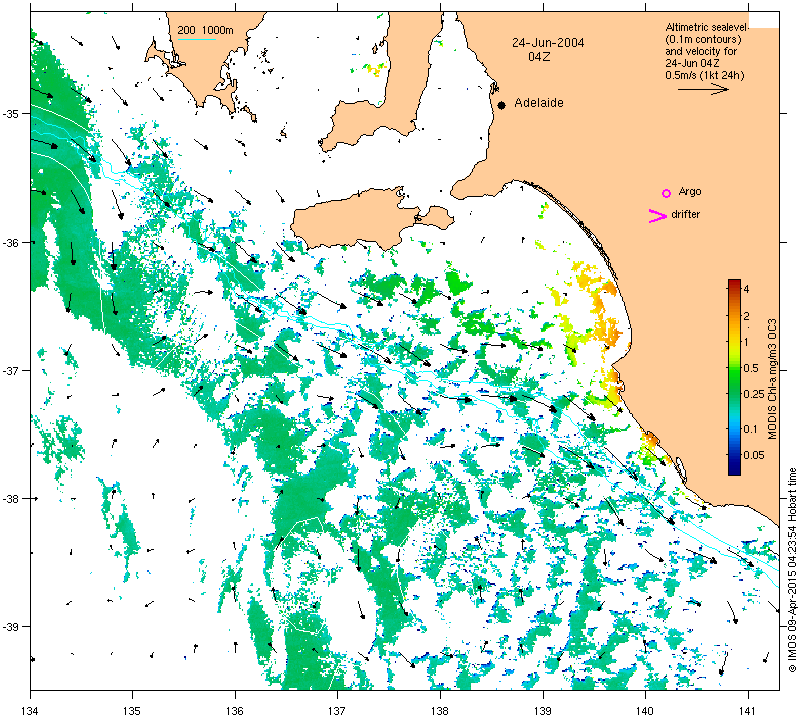Image resolution: width=800 pixels, height=720 pixels.
Task: Click longitude axis label 138
Action: point(440,710)
